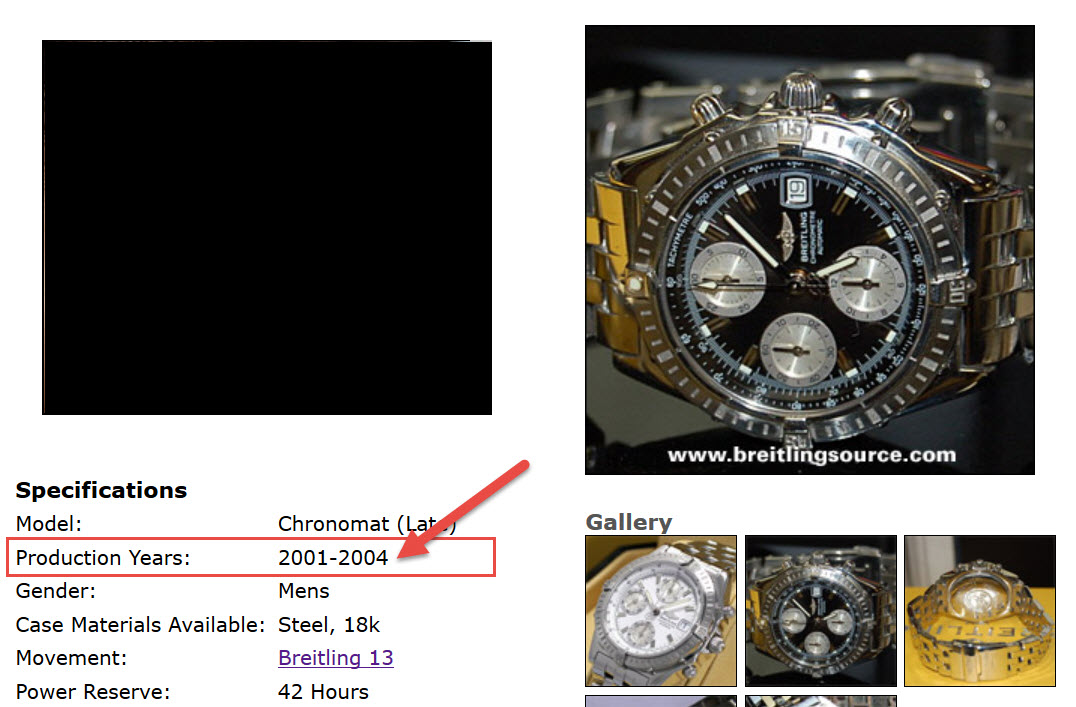Click the Specifications heading
The height and width of the screenshot is (707, 1076).
[102, 490]
